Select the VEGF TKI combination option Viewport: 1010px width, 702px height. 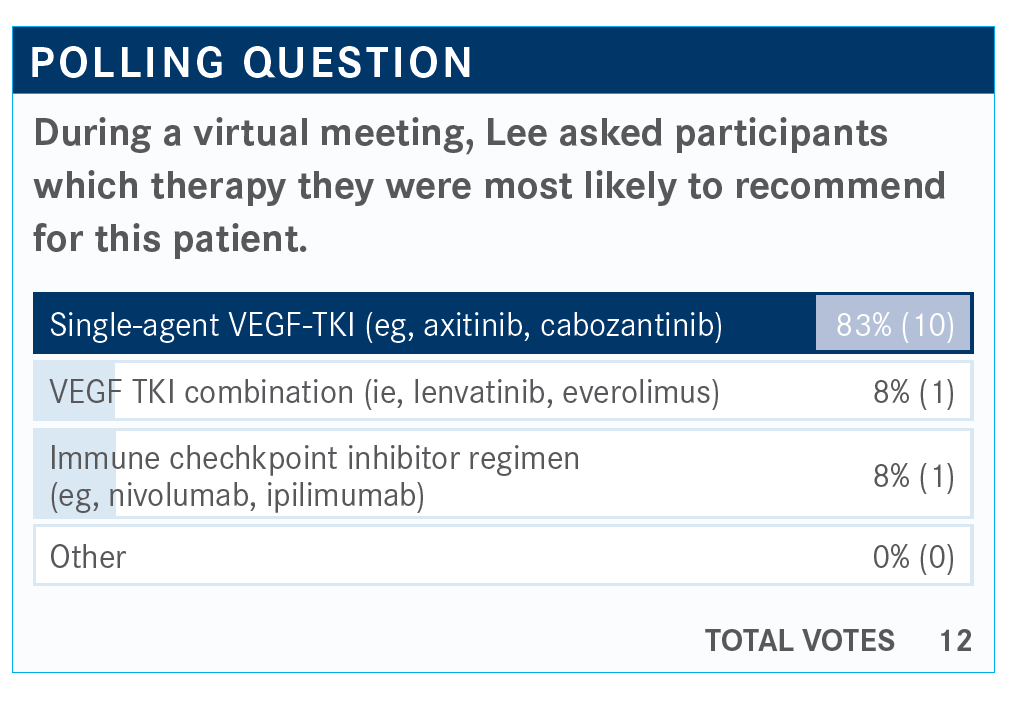point(503,391)
